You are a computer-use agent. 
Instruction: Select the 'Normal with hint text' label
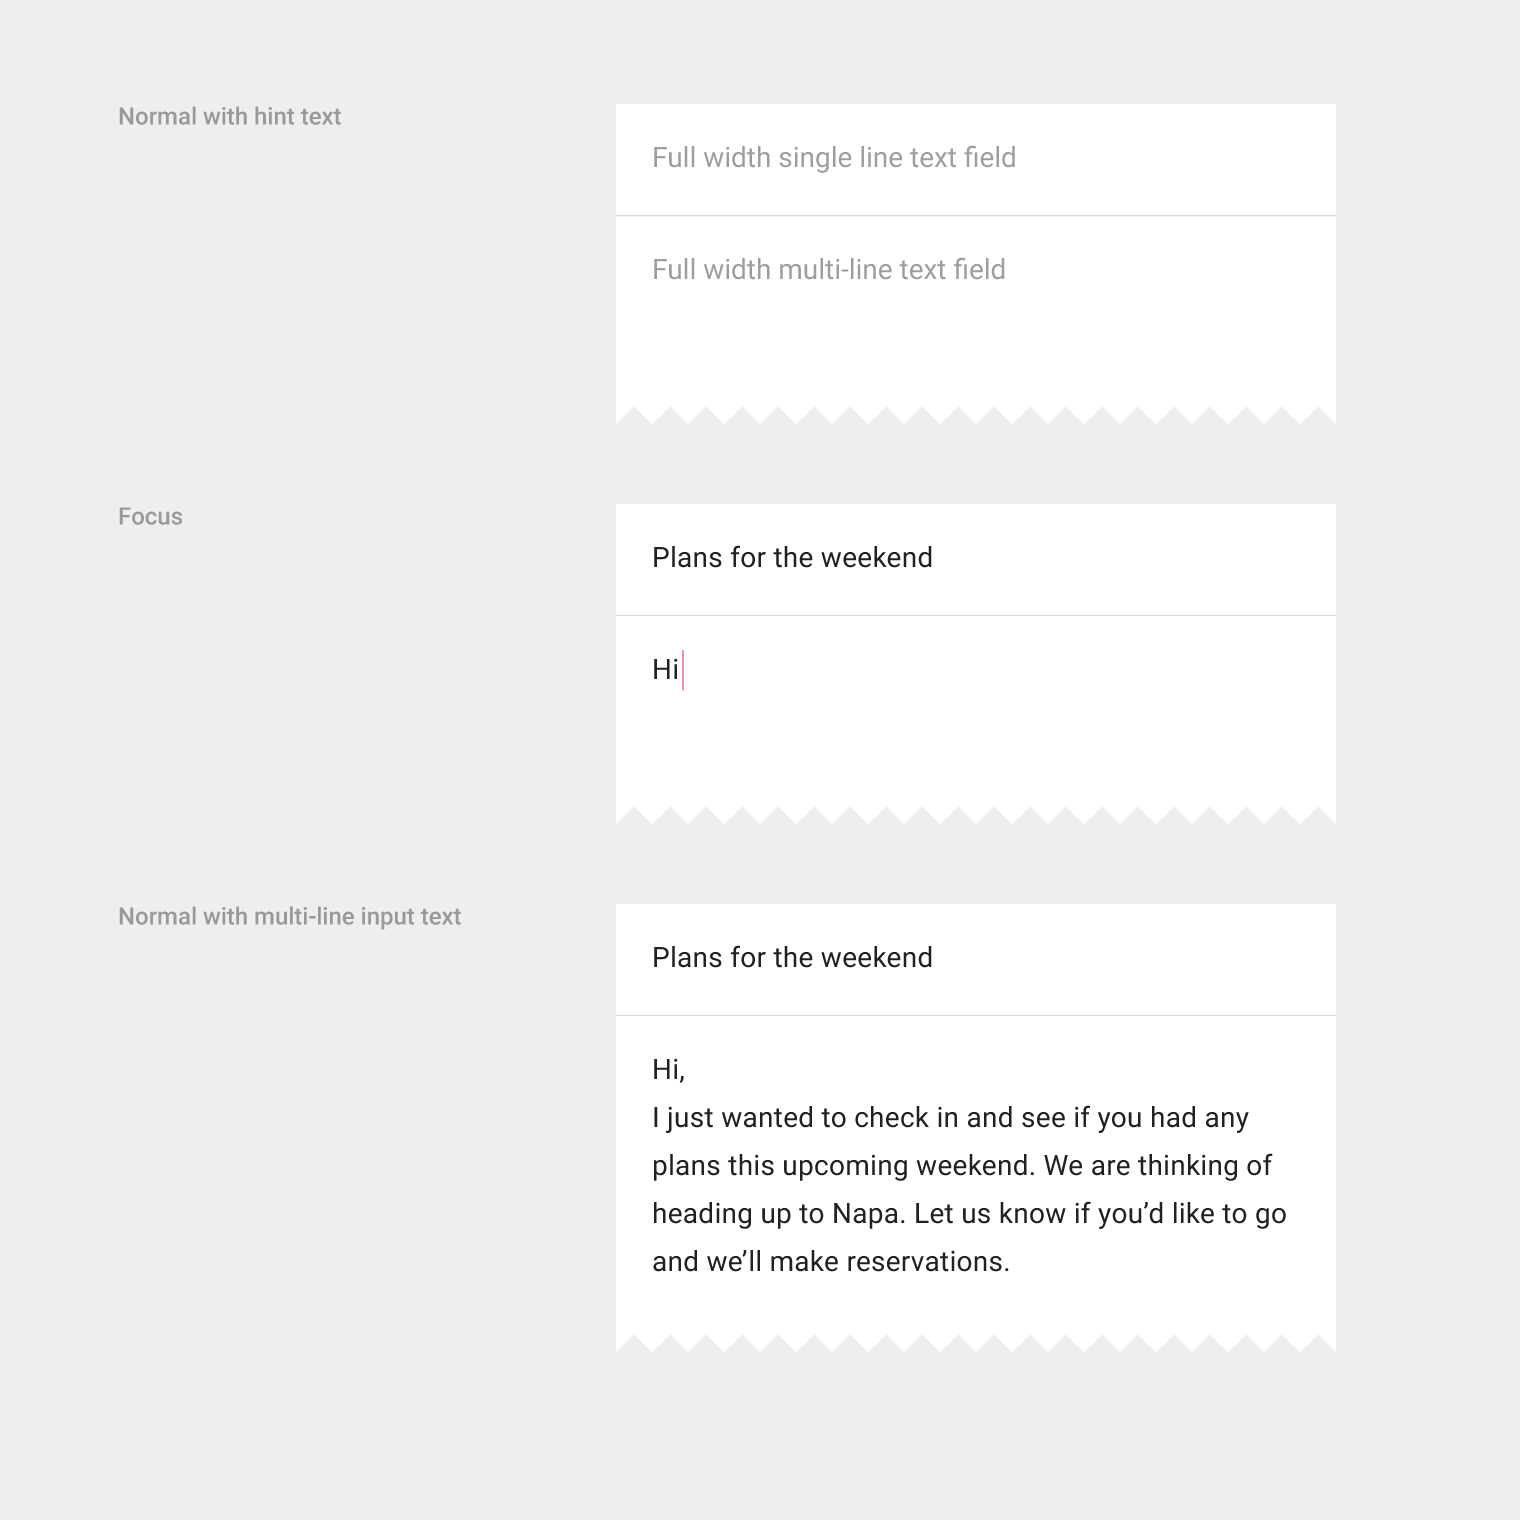pyautogui.click(x=229, y=115)
